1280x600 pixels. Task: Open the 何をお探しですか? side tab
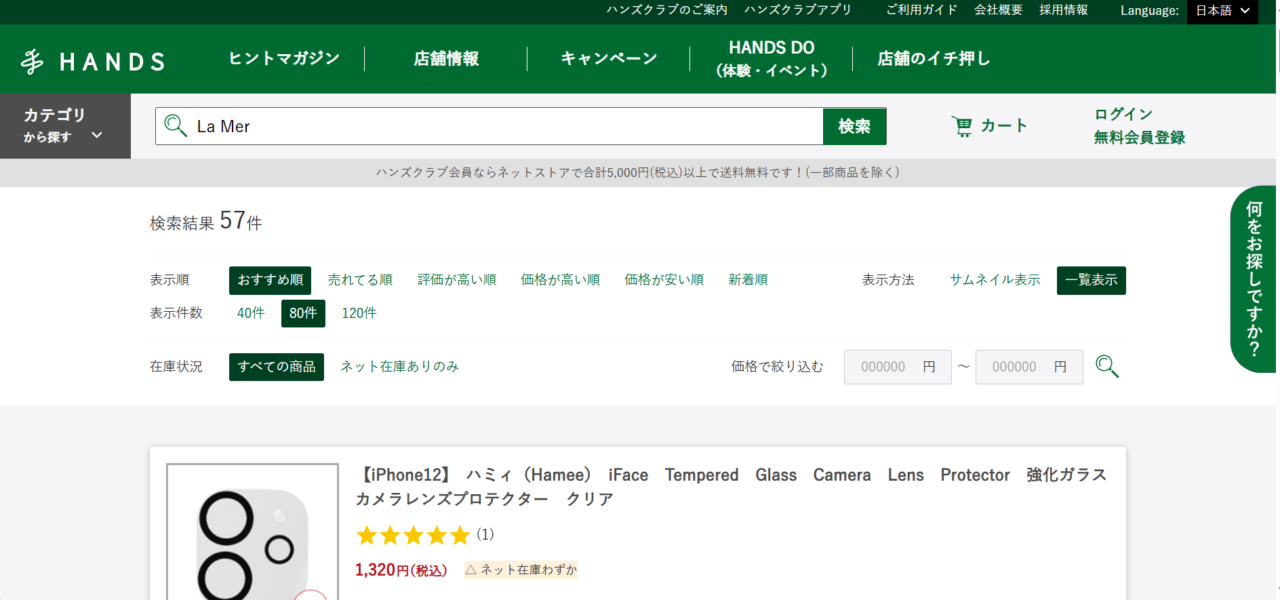1254,280
